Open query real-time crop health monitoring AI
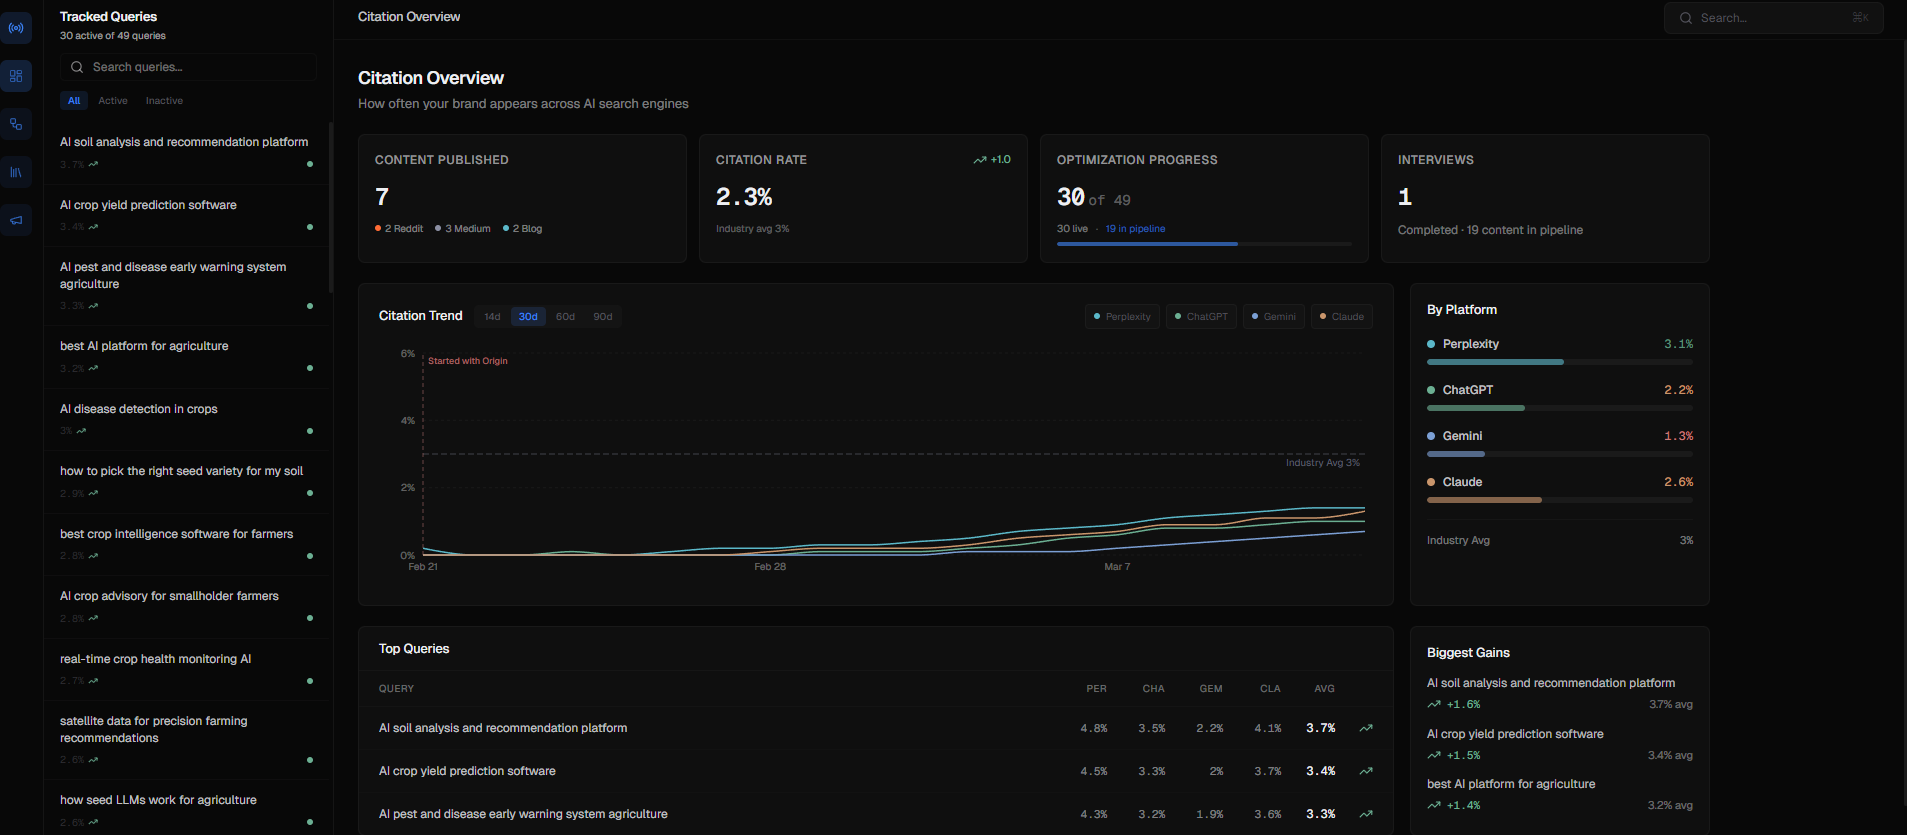 187,670
